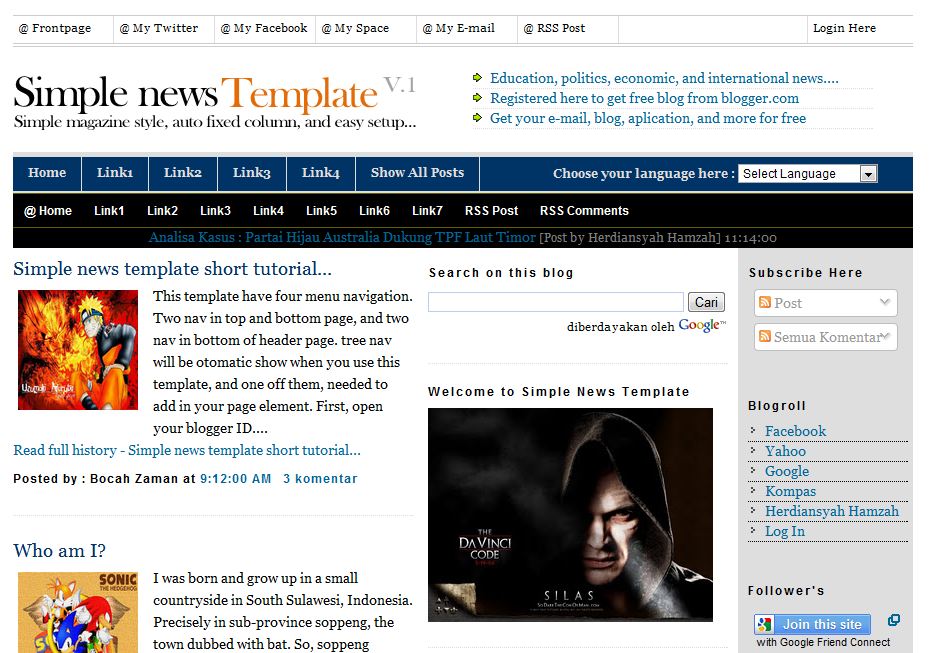Expand the Post subscription dropdown
The image size is (931, 653).
pos(884,302)
